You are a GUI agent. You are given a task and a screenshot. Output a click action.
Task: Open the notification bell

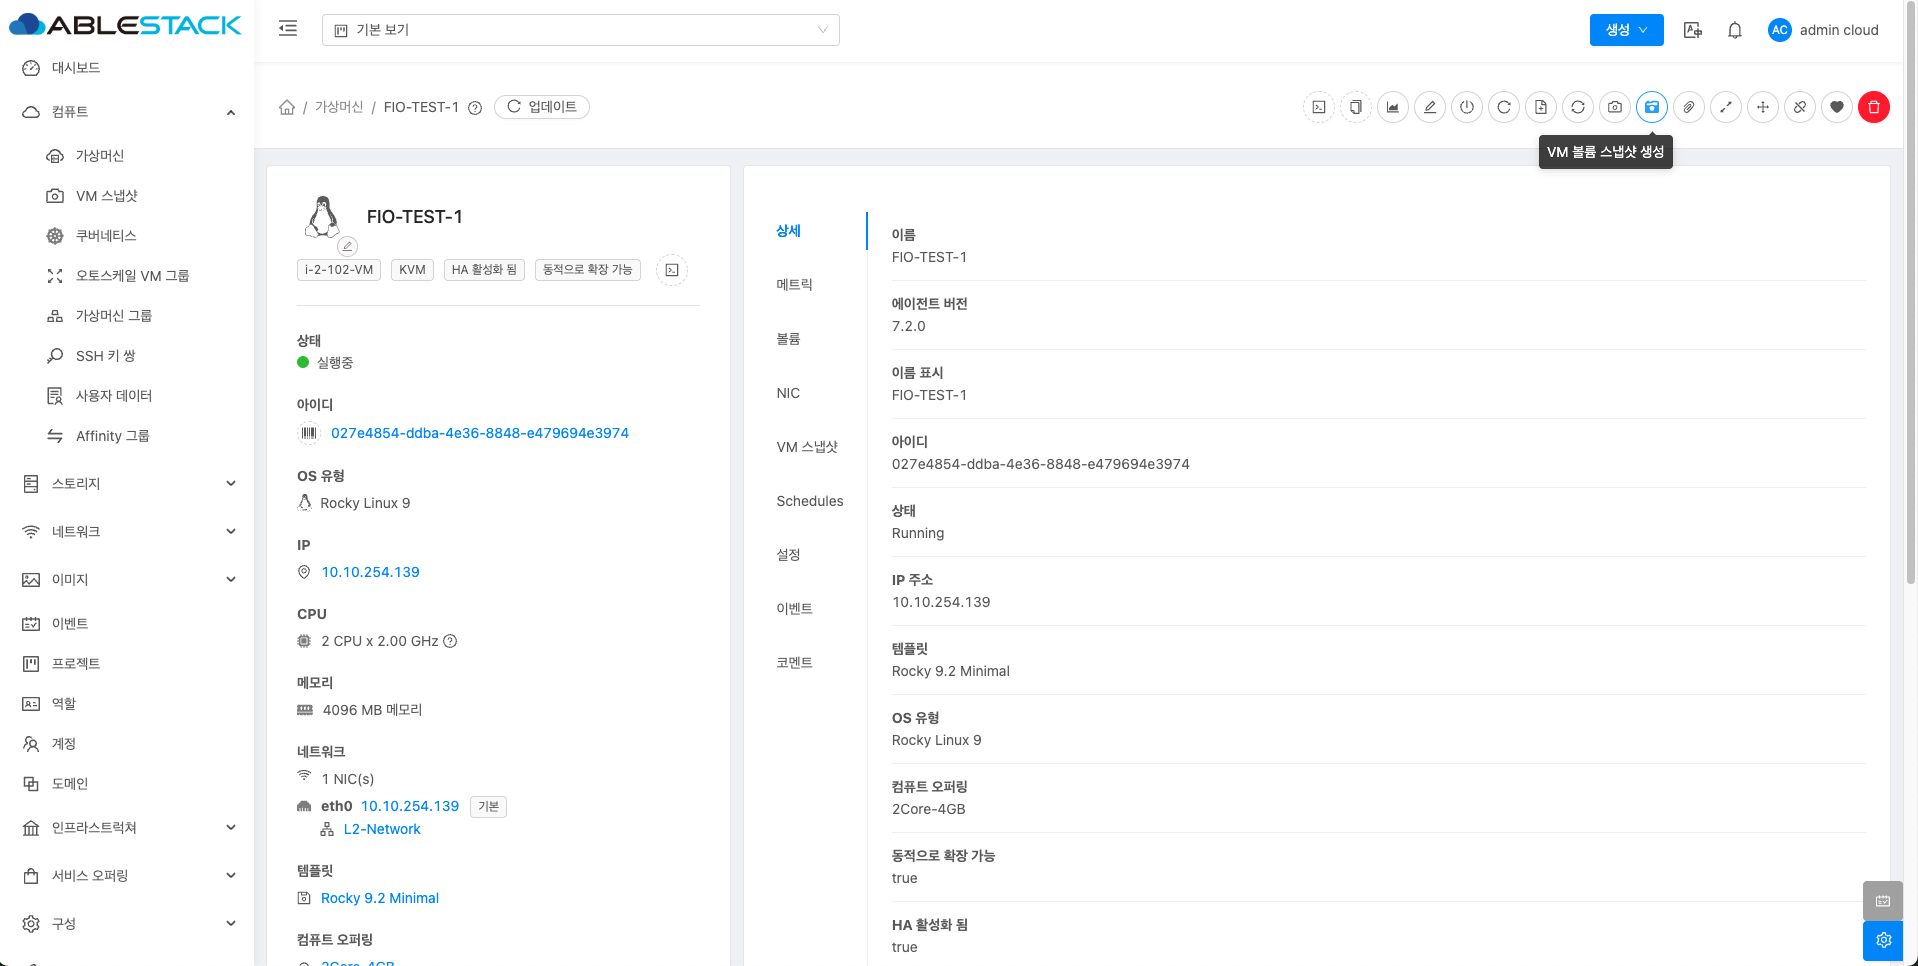1735,30
